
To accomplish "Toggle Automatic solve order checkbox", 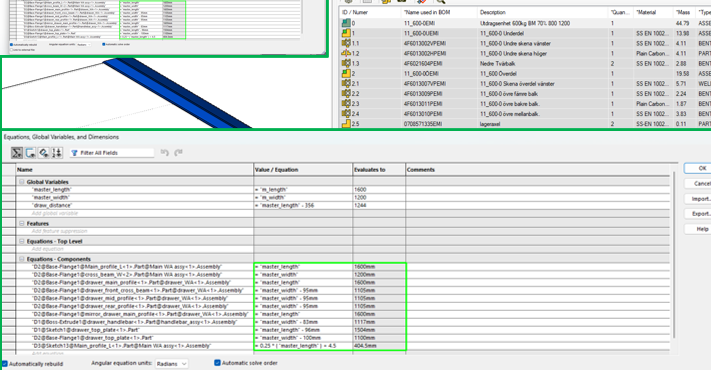I will (217, 363).
